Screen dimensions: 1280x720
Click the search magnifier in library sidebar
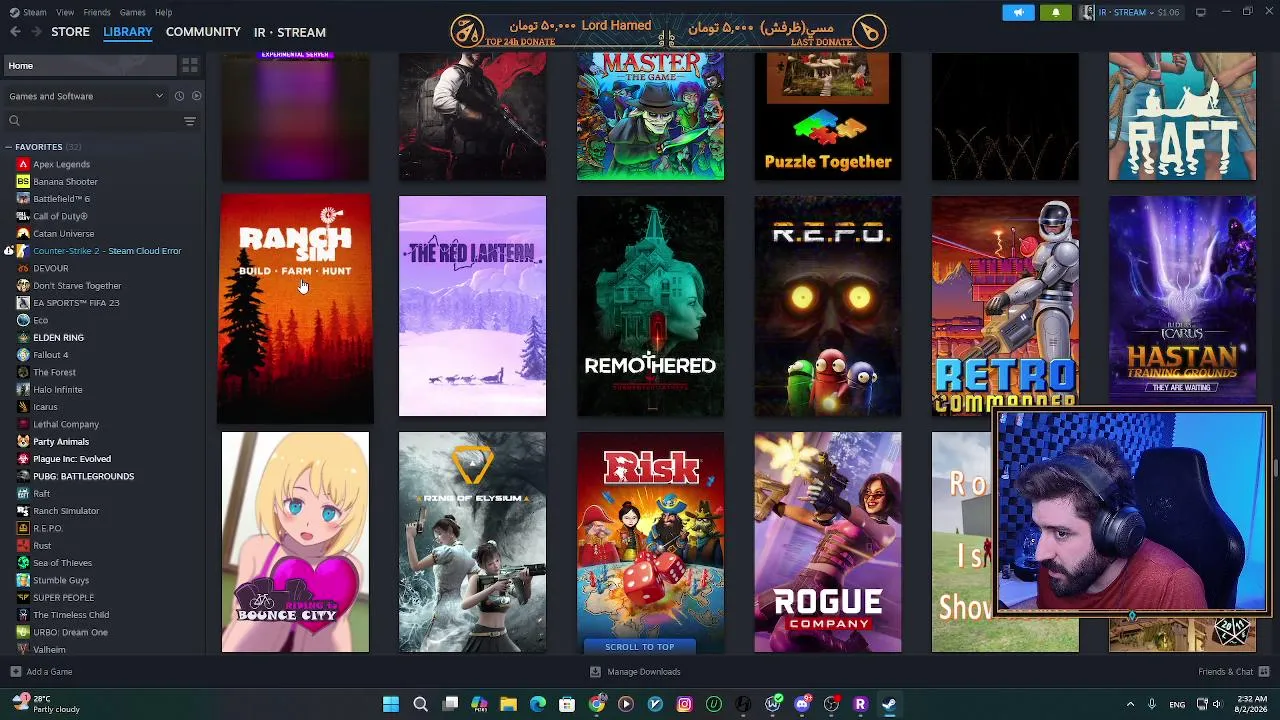click(x=14, y=121)
